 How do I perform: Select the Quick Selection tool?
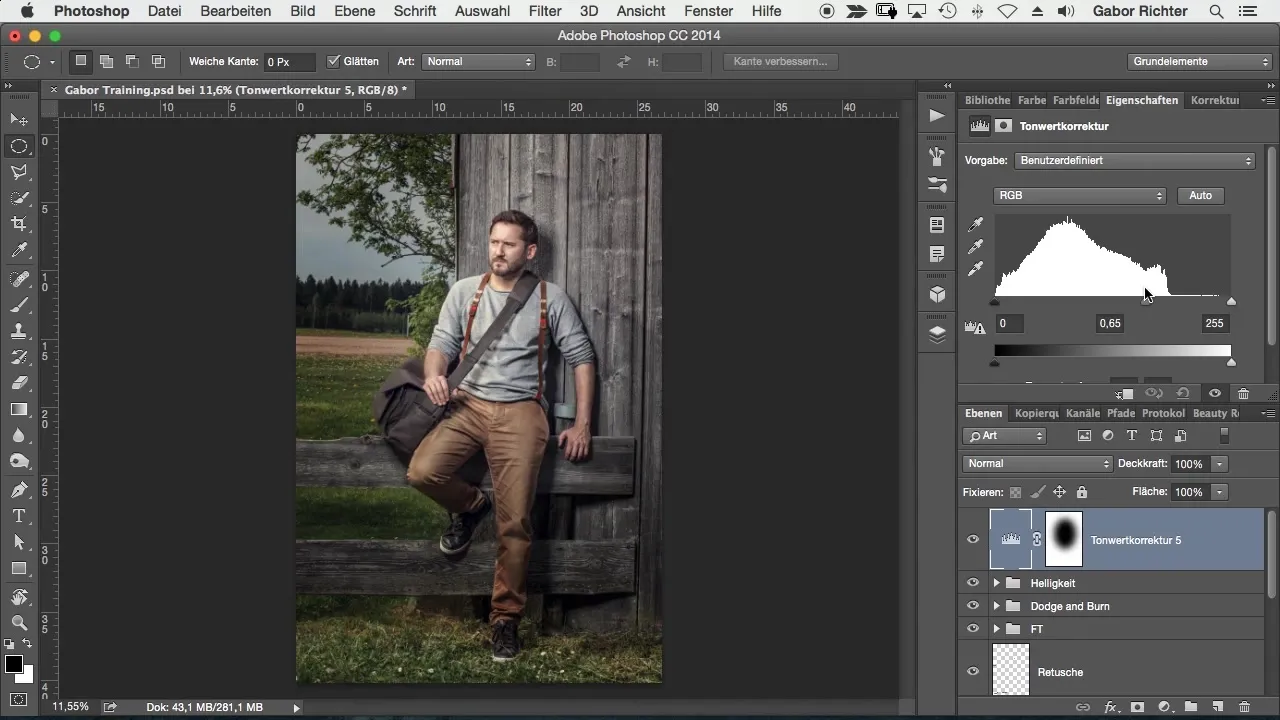pos(19,198)
